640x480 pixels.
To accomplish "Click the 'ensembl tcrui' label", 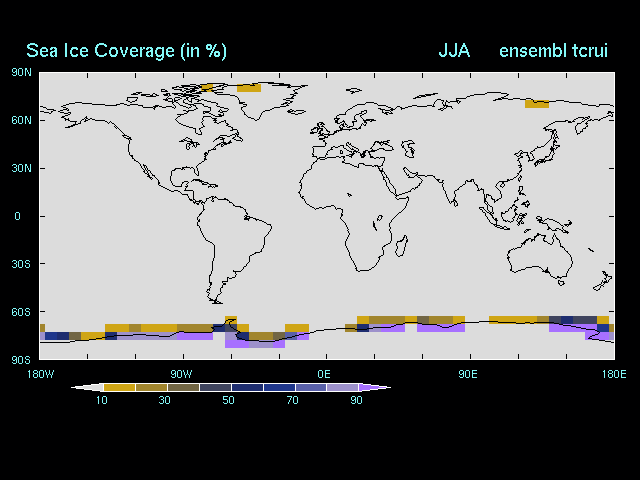I will [x=553, y=51].
